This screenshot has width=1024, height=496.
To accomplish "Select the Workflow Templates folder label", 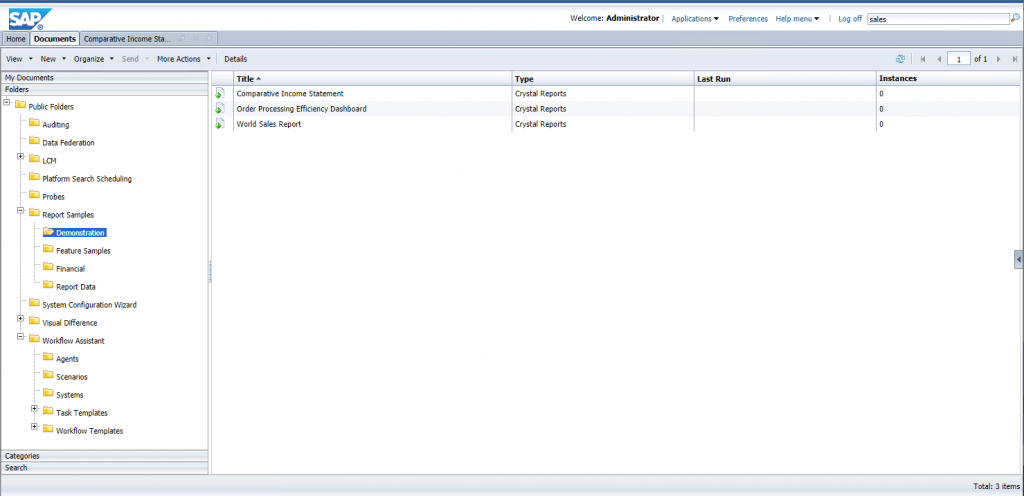I will 89,431.
